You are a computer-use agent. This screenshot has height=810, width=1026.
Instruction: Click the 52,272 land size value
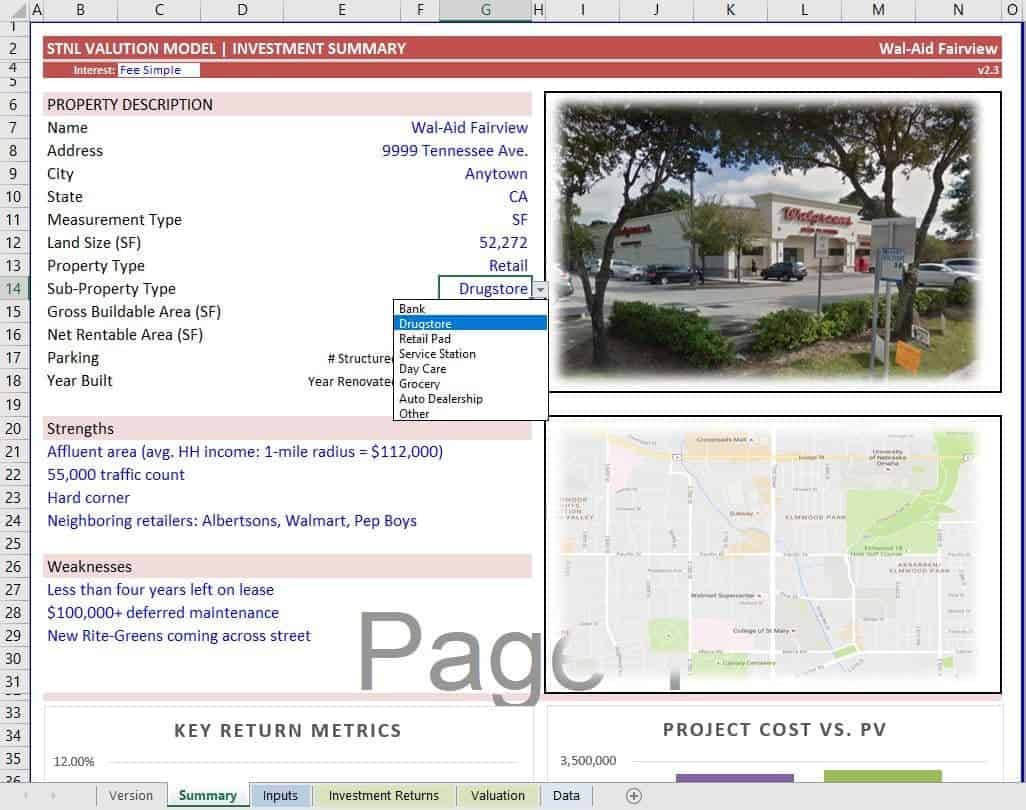pos(503,243)
